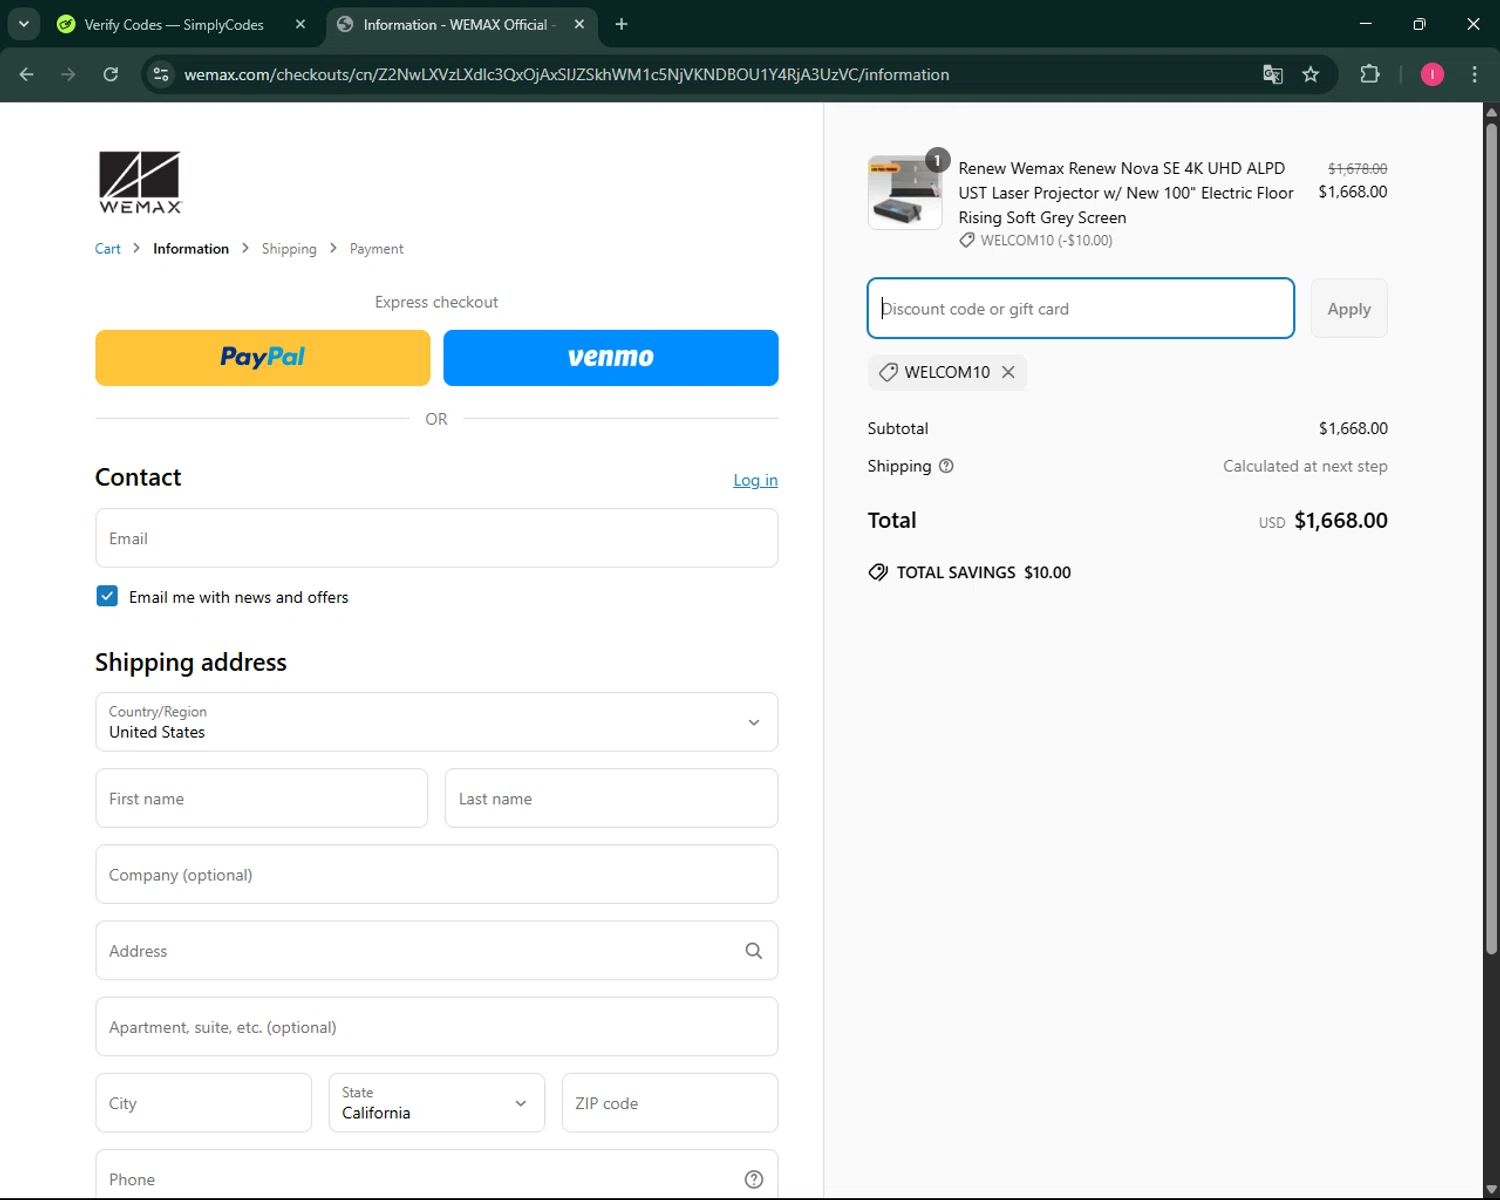Image resolution: width=1500 pixels, height=1200 pixels.
Task: Open the State dropdown showing California
Action: [x=437, y=1103]
